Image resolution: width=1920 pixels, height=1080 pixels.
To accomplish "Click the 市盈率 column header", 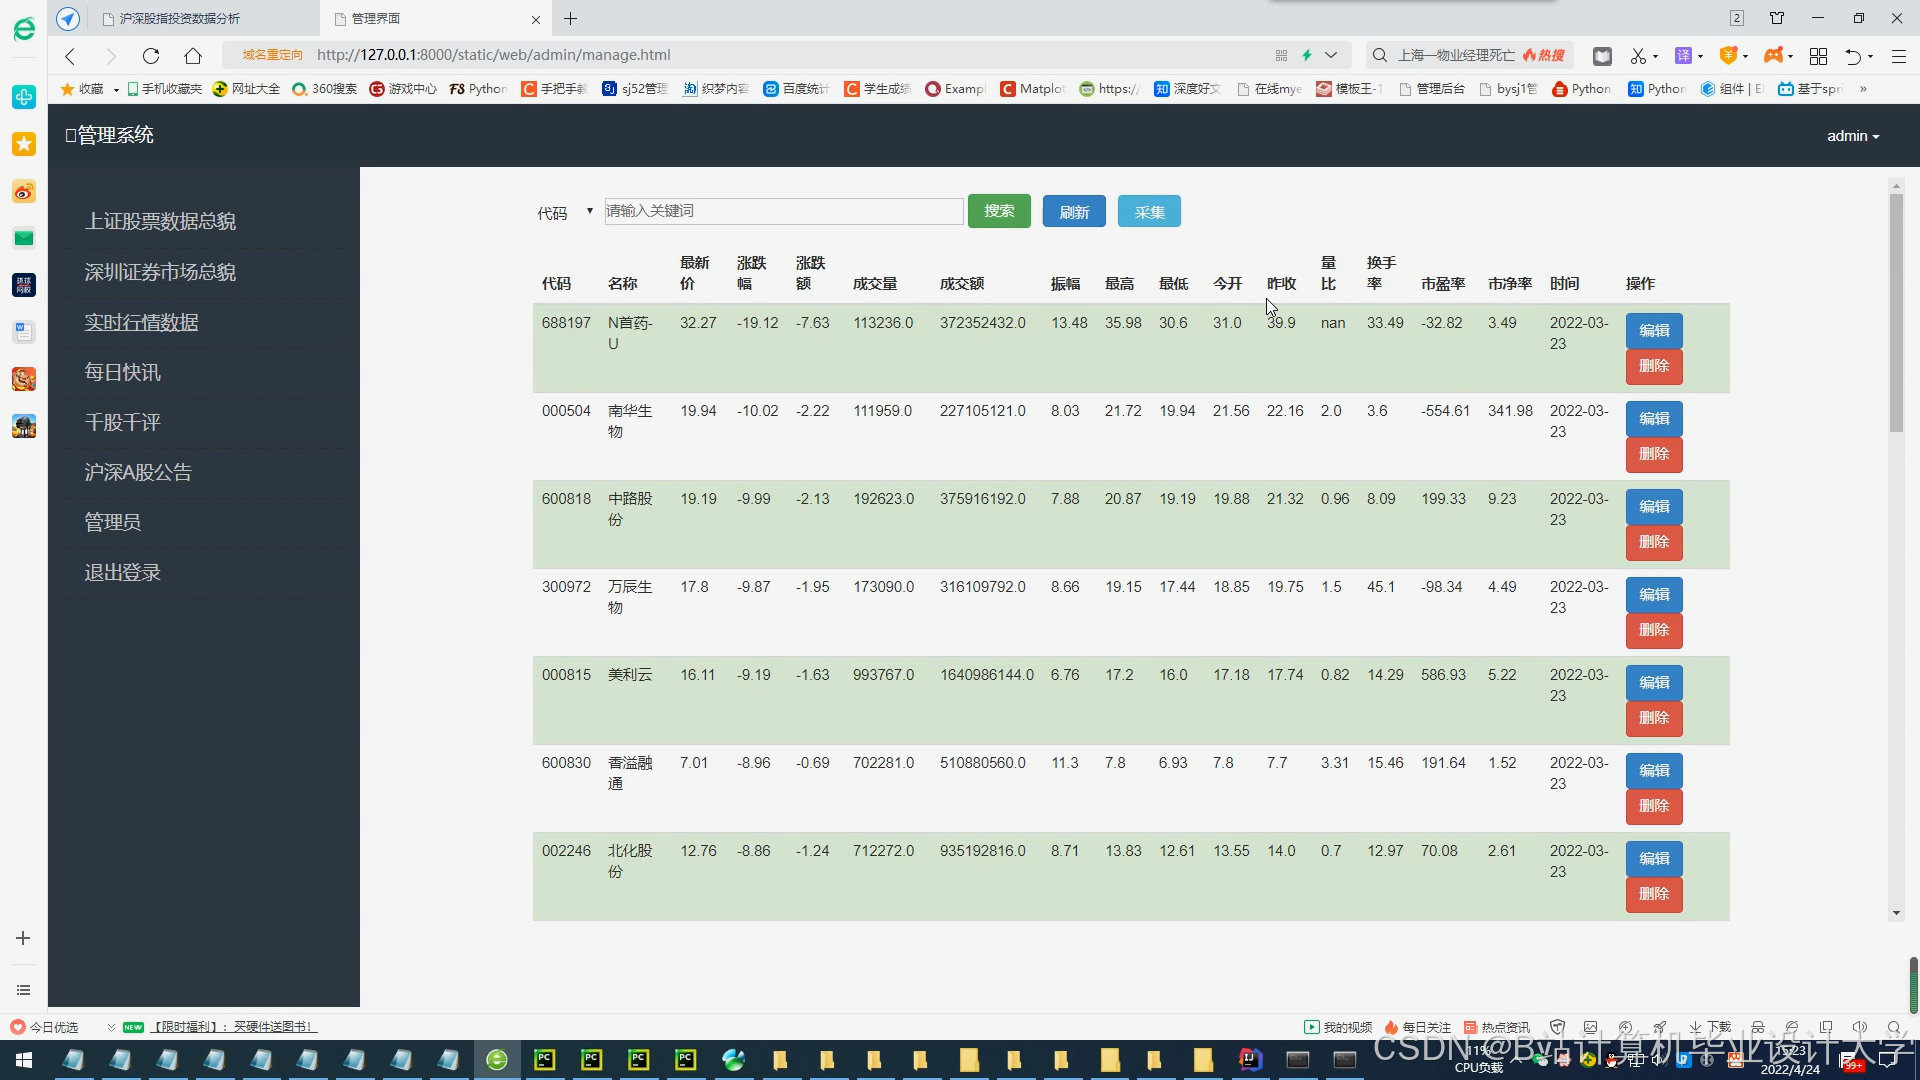I will (1443, 284).
